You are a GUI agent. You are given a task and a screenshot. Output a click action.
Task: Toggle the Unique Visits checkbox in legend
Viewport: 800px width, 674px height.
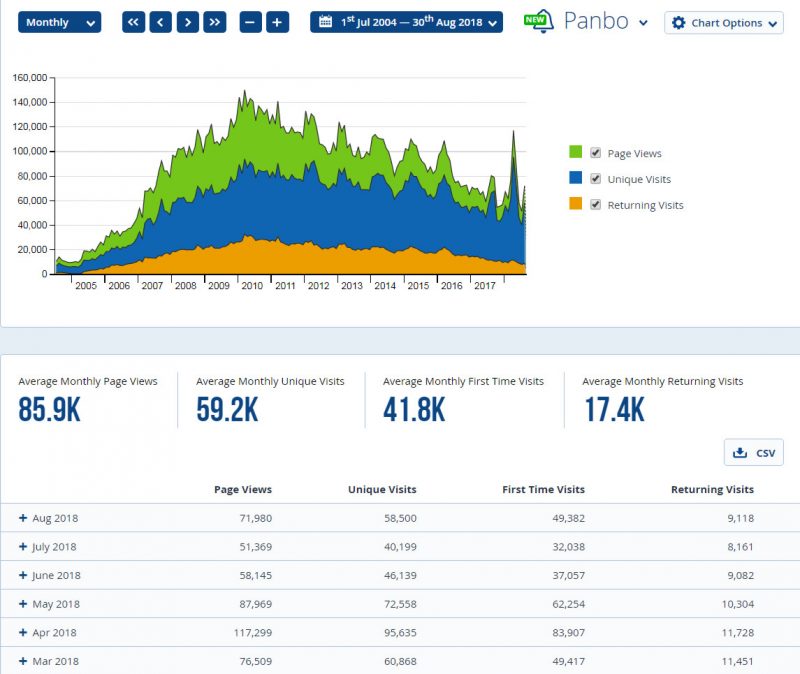pos(596,179)
